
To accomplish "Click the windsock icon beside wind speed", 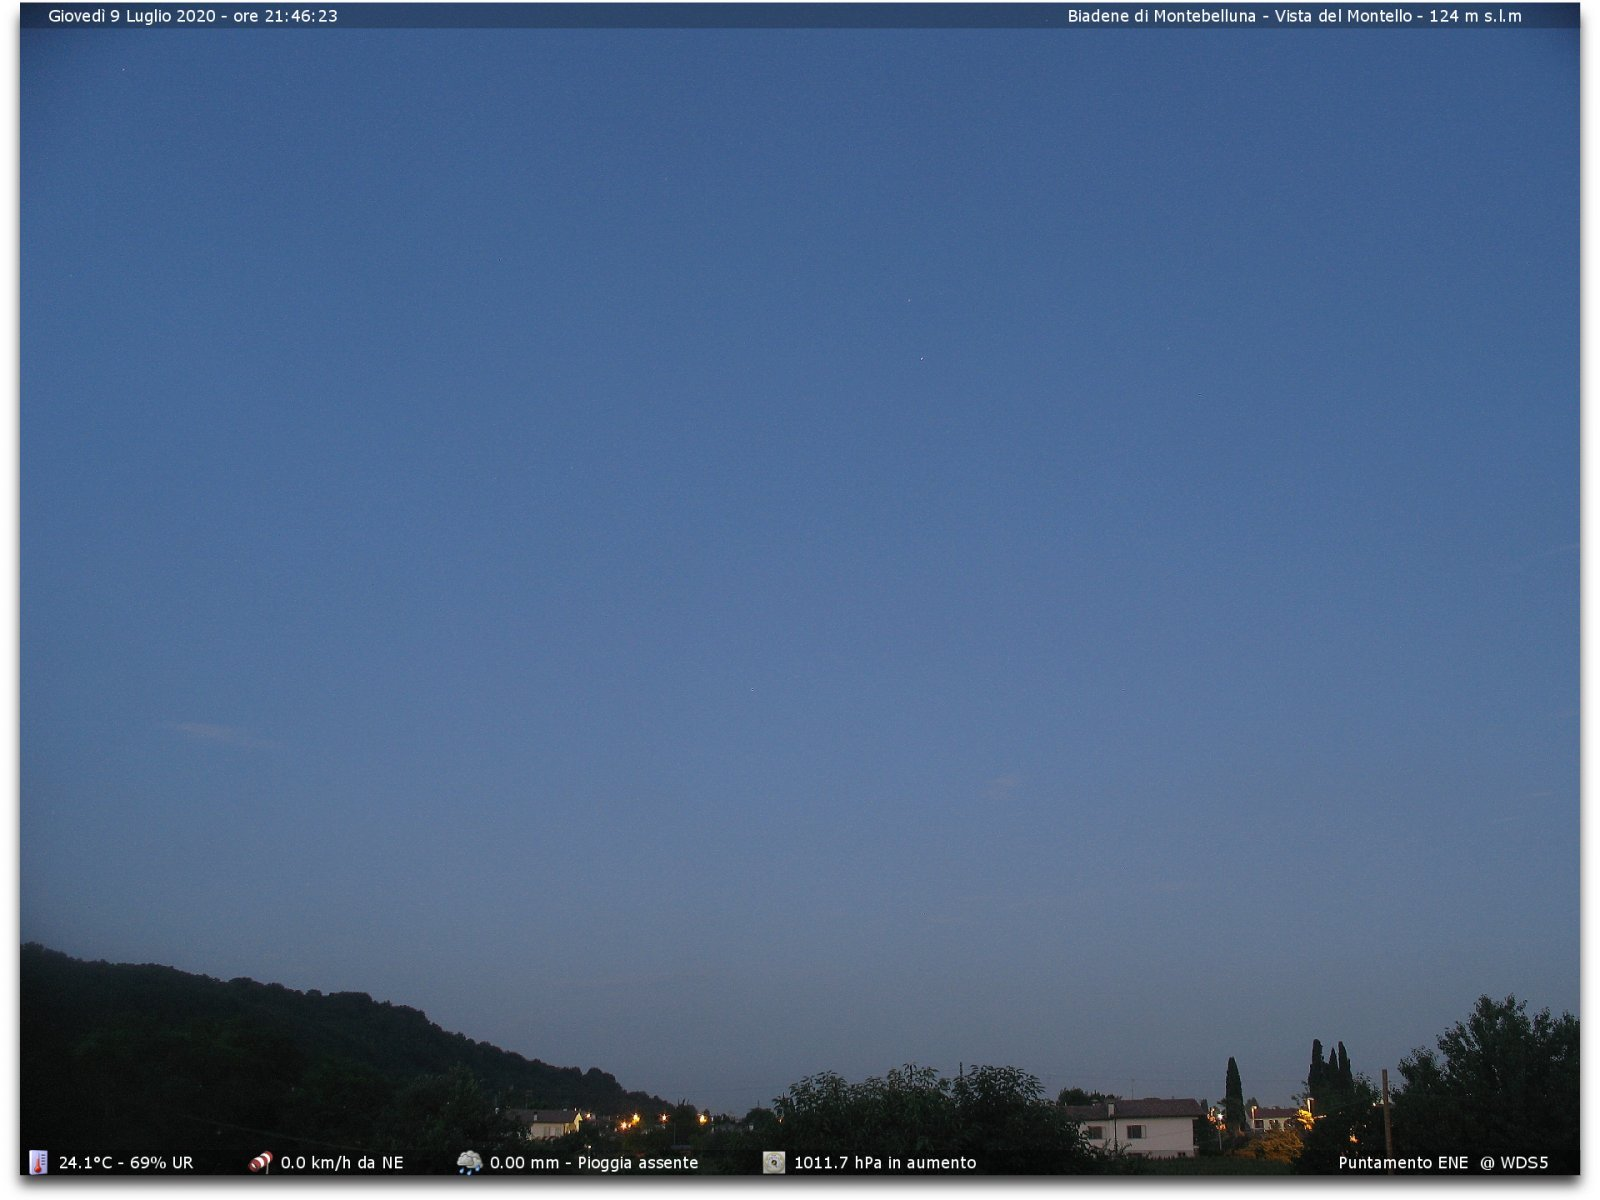I will coord(260,1162).
